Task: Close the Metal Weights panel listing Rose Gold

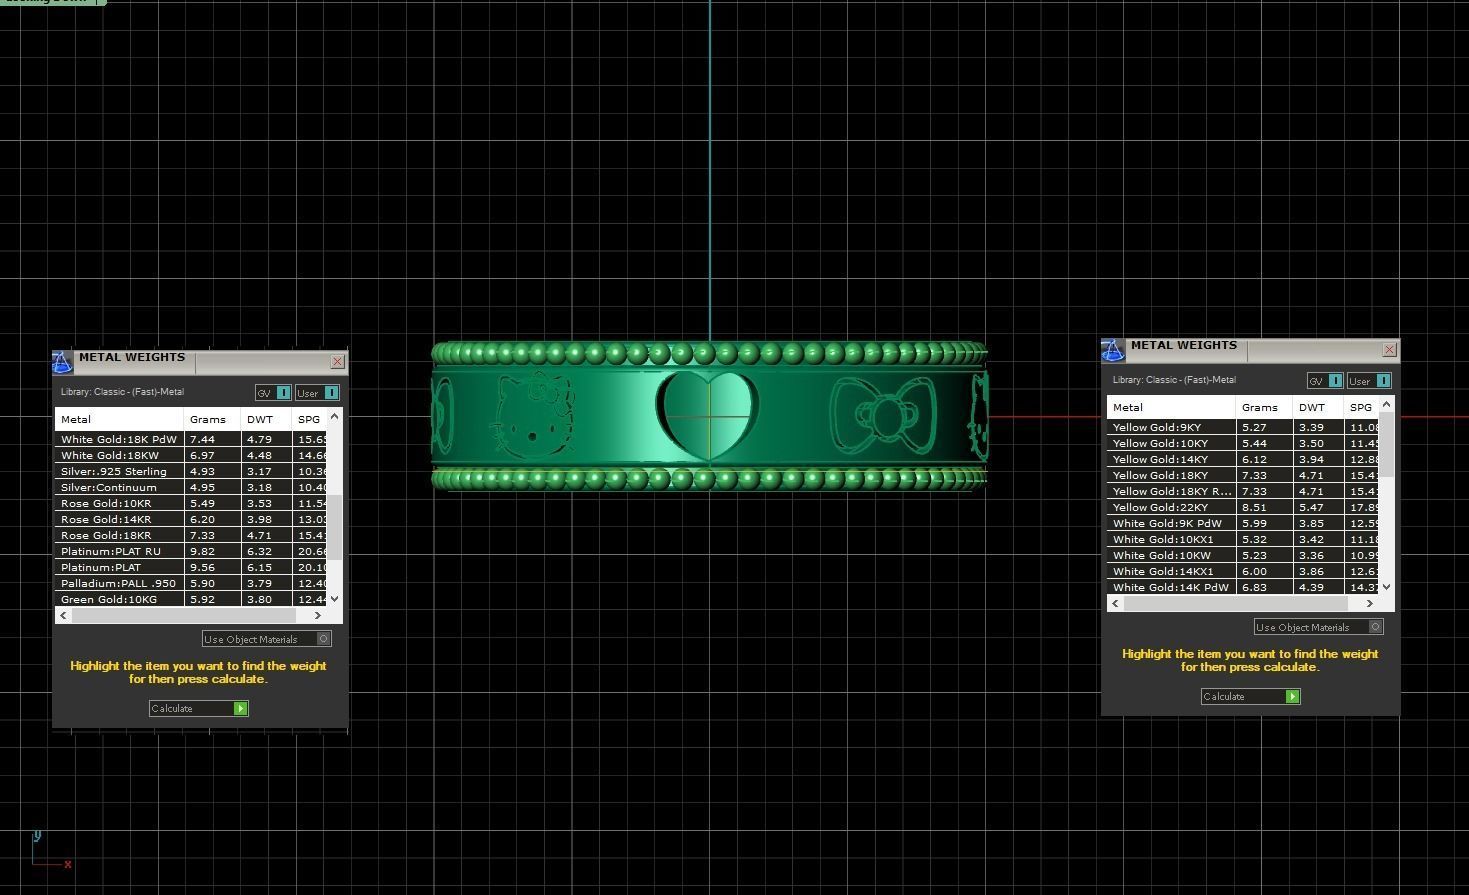Action: 337,362
